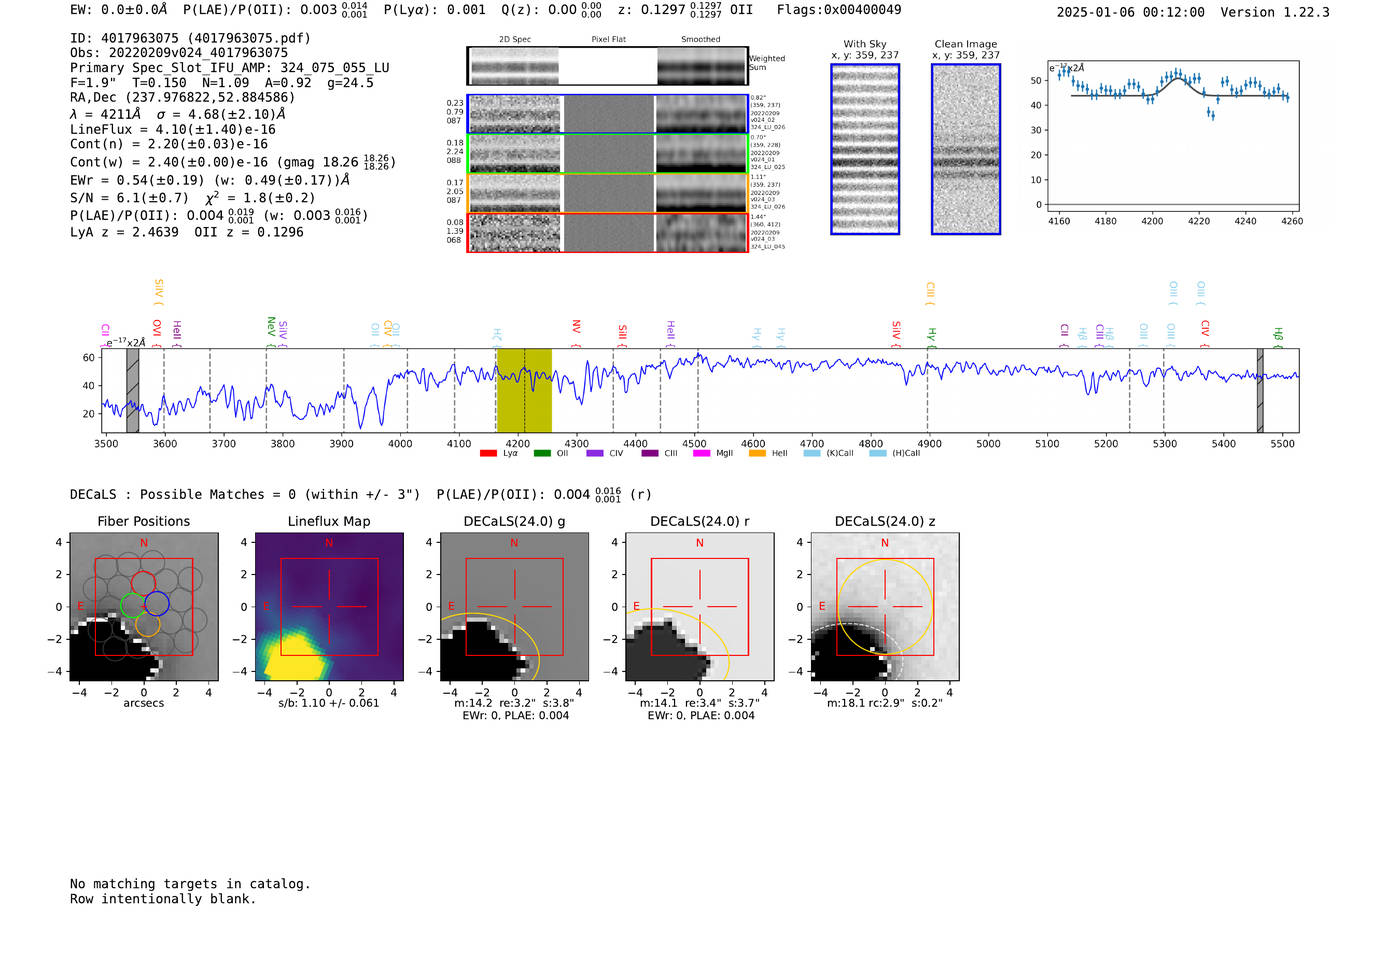Select the red-bordered 2D spectrum row

607,233
